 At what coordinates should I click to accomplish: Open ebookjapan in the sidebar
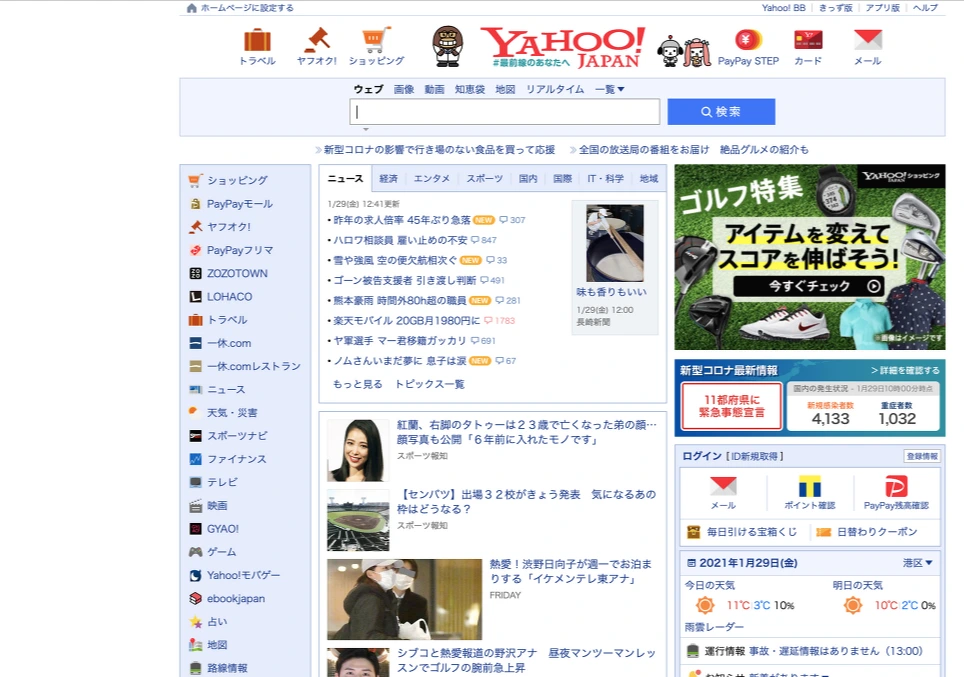(x=235, y=598)
